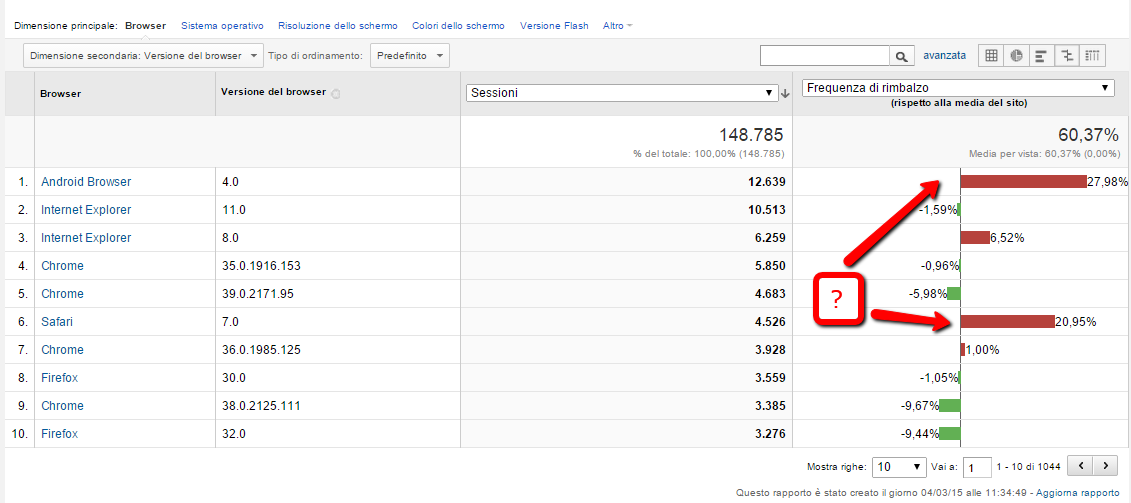1131x503 pixels.
Task: Remove secondary dimension next to Versione del browser
Action: pos(336,94)
